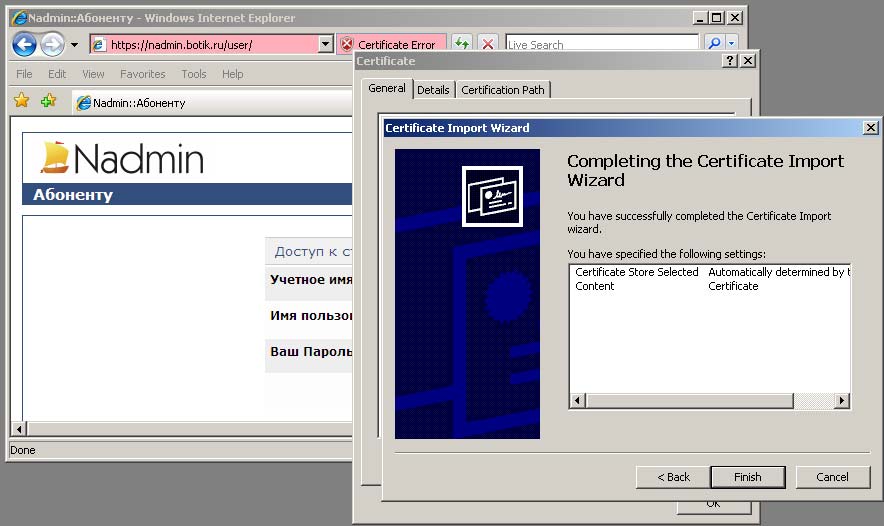Go Back in the Certificate Import Wizard
This screenshot has width=884, height=526.
coord(673,477)
